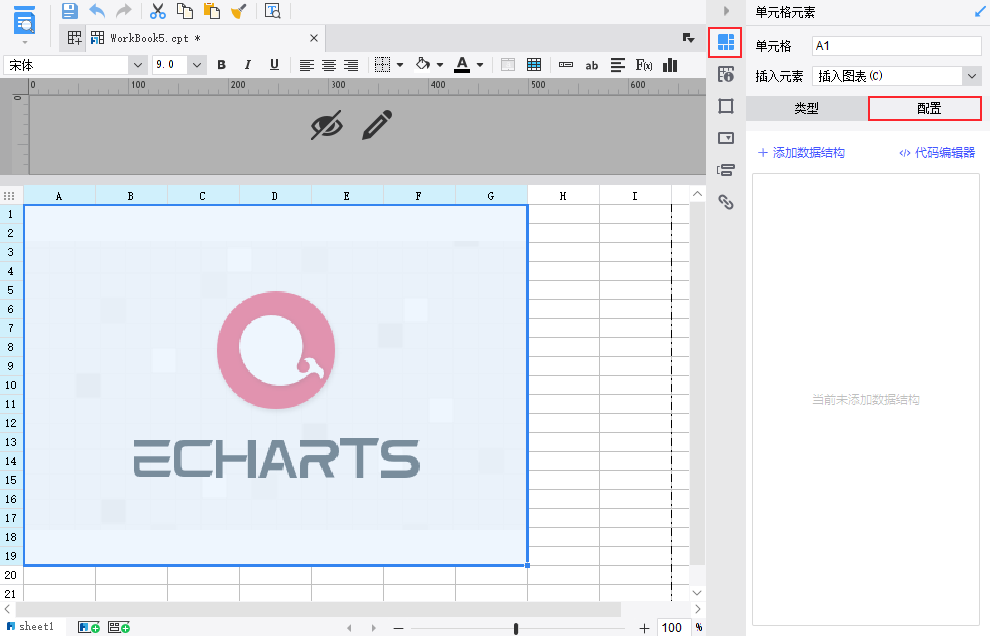Click the cell reference field showing A1
Image resolution: width=990 pixels, height=636 pixels.
[897, 46]
